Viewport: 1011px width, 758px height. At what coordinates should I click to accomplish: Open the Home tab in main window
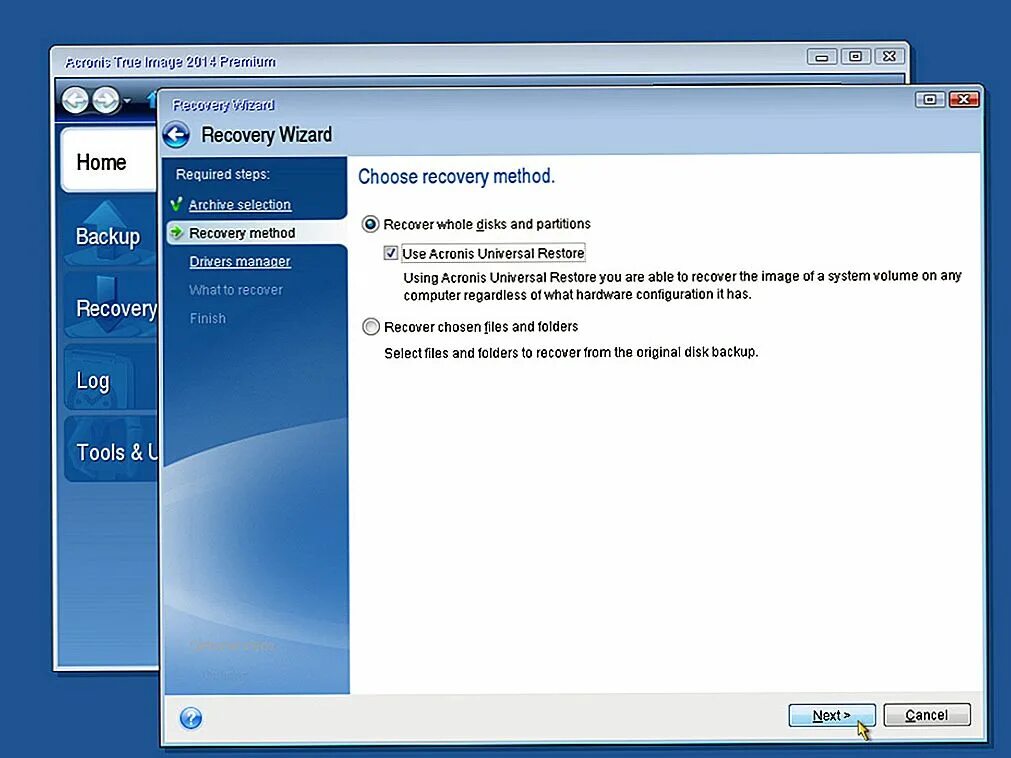tap(109, 160)
